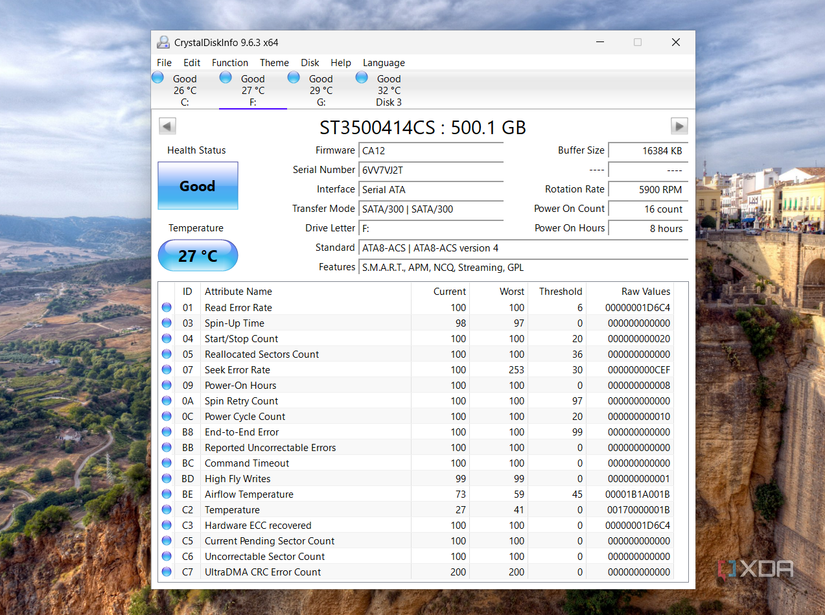Open the Theme menu

[274, 63]
